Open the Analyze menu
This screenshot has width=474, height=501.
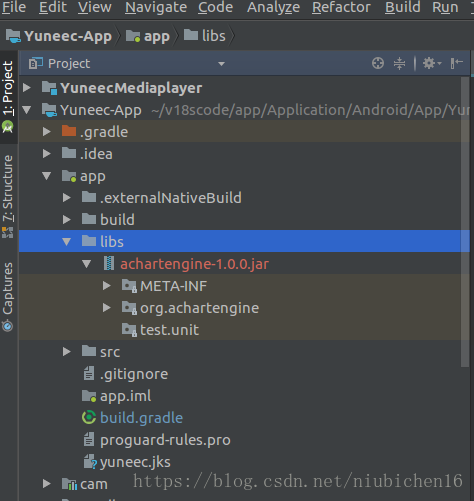click(x=273, y=7)
